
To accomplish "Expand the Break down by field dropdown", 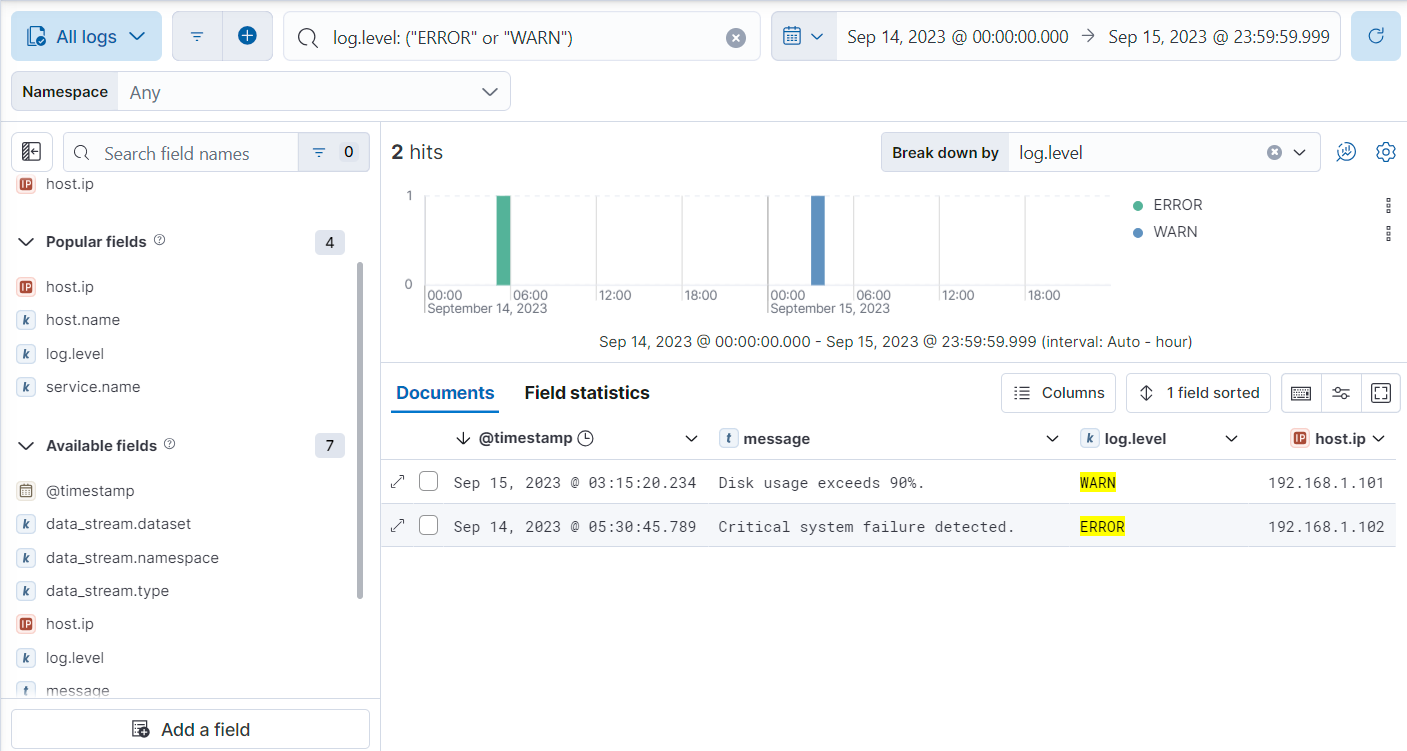I will click(x=1299, y=153).
